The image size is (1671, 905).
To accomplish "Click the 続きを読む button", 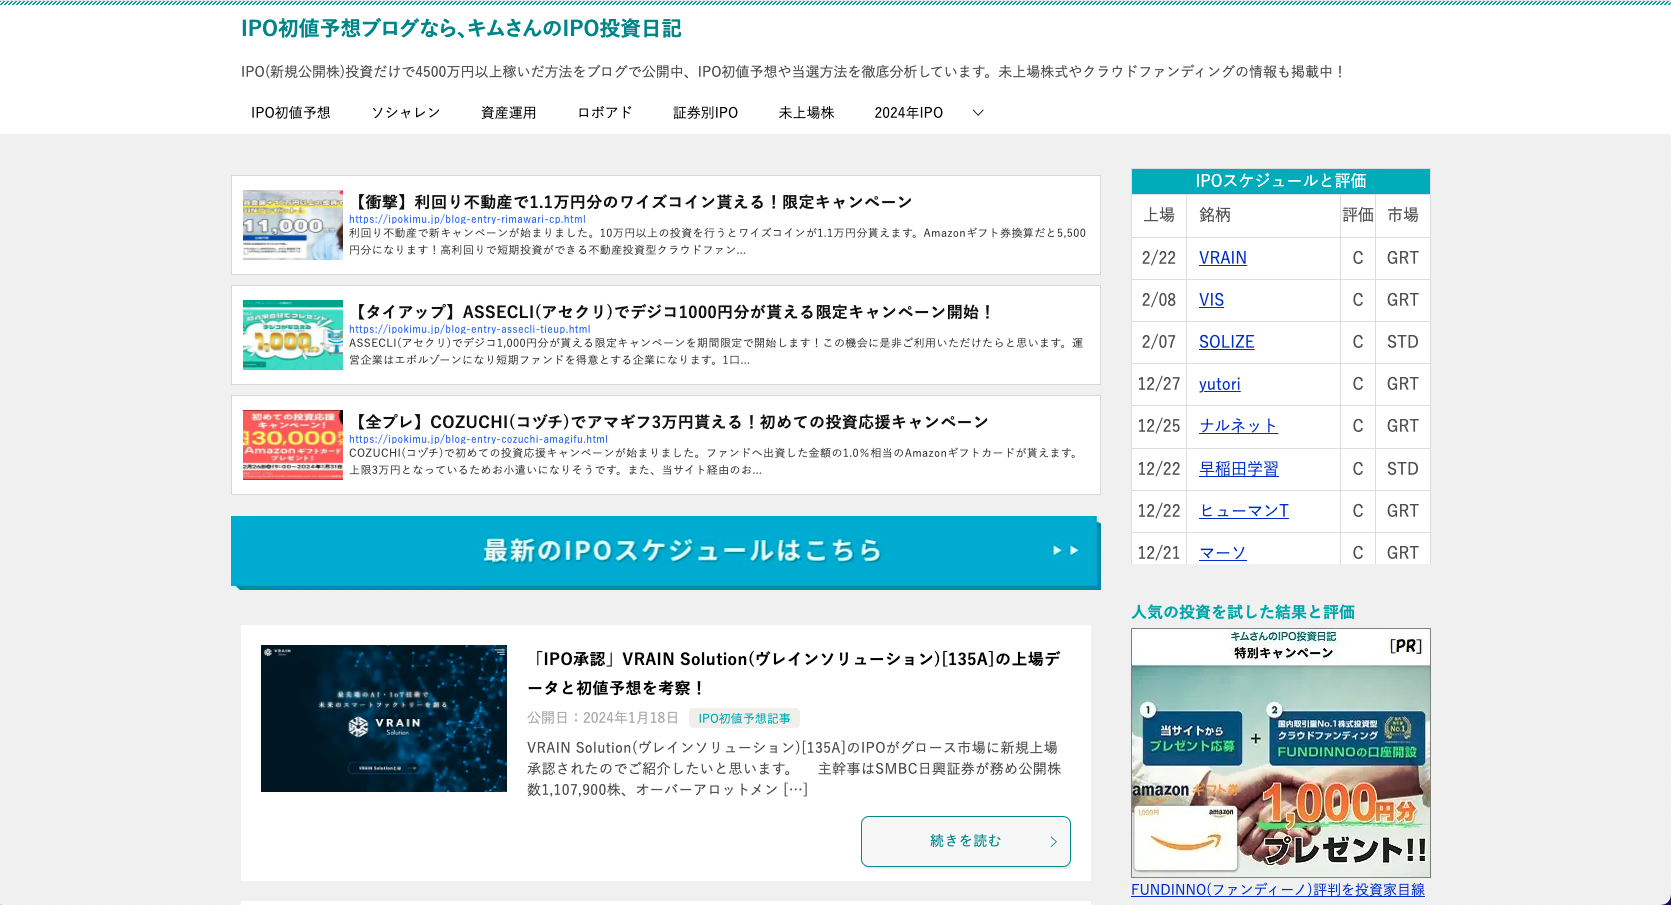I will pyautogui.click(x=965, y=841).
